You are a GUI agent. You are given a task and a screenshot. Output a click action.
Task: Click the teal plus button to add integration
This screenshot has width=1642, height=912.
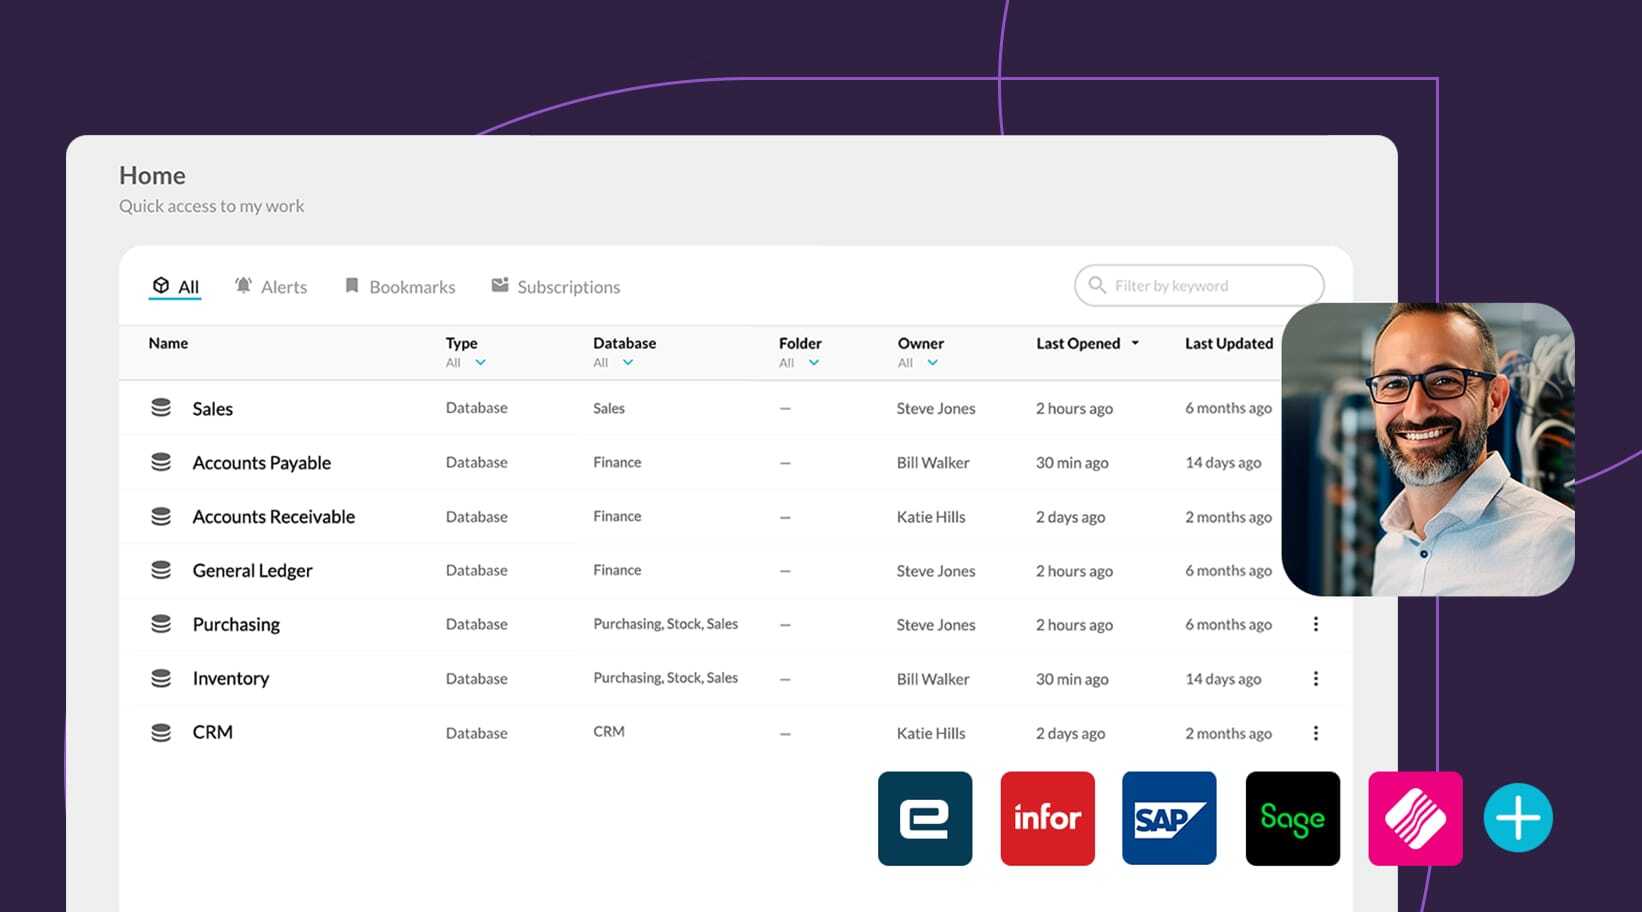(1517, 816)
